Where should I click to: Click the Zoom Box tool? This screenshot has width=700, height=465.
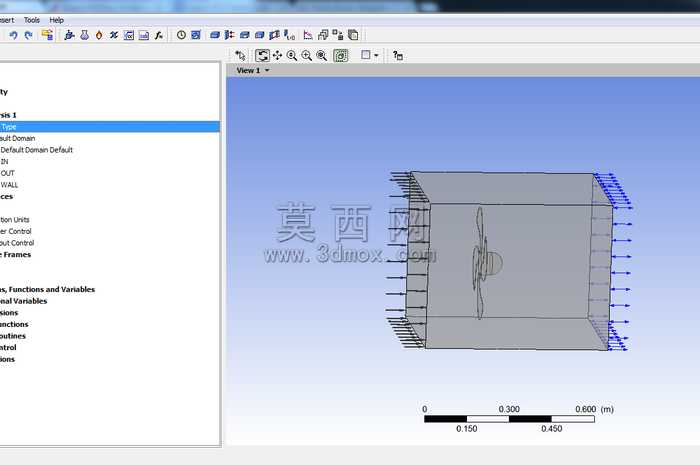[307, 55]
